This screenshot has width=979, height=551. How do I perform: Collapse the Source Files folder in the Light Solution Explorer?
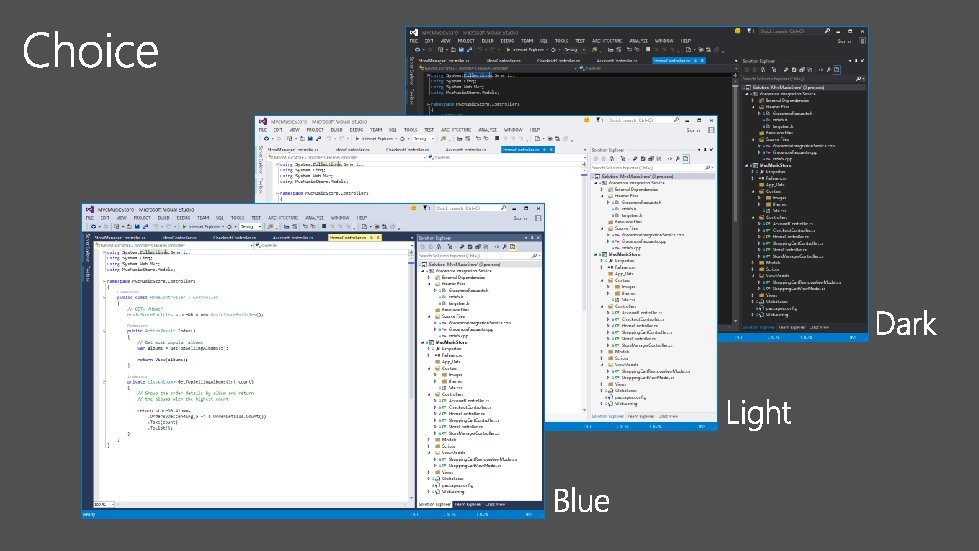[603, 228]
